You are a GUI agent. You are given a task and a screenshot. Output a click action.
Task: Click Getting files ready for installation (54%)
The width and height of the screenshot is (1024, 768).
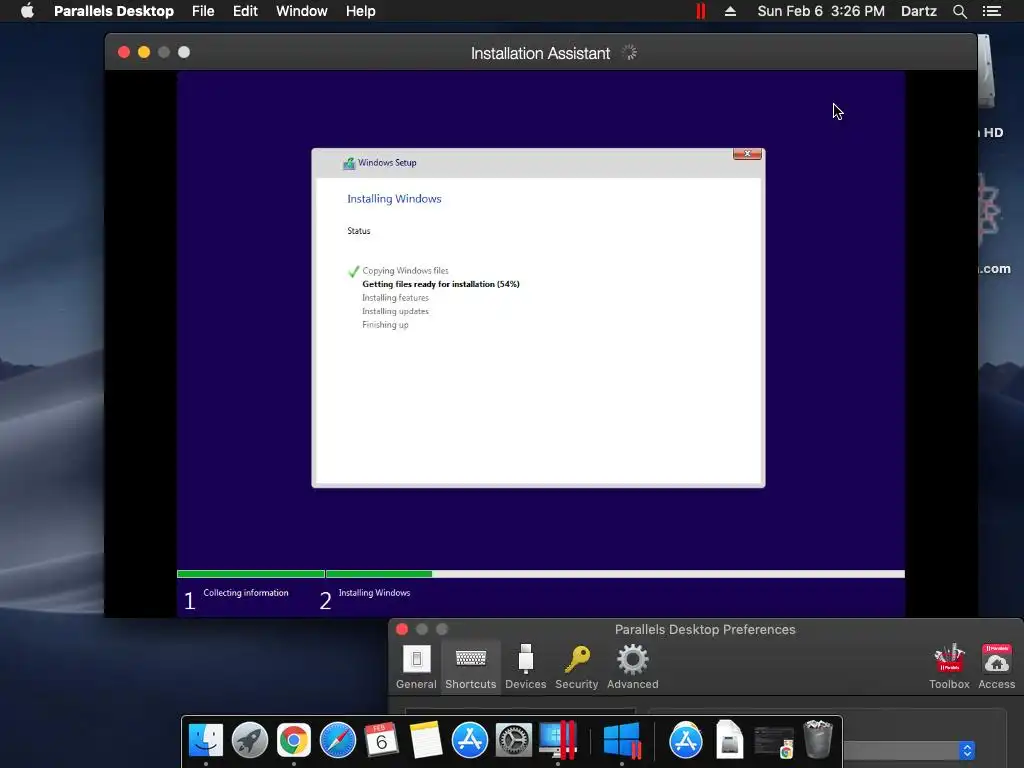coord(441,284)
